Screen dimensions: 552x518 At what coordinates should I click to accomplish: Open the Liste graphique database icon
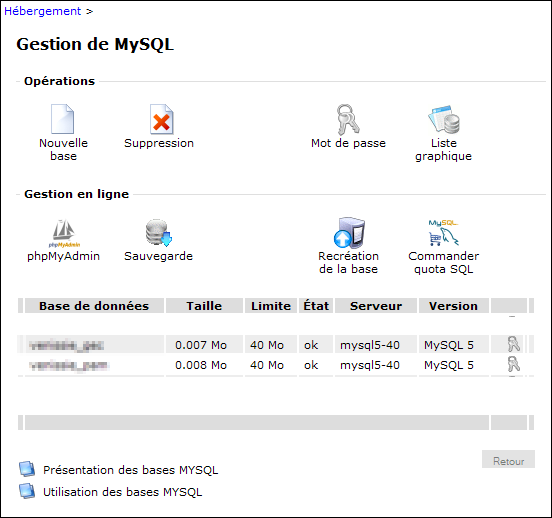[444, 119]
